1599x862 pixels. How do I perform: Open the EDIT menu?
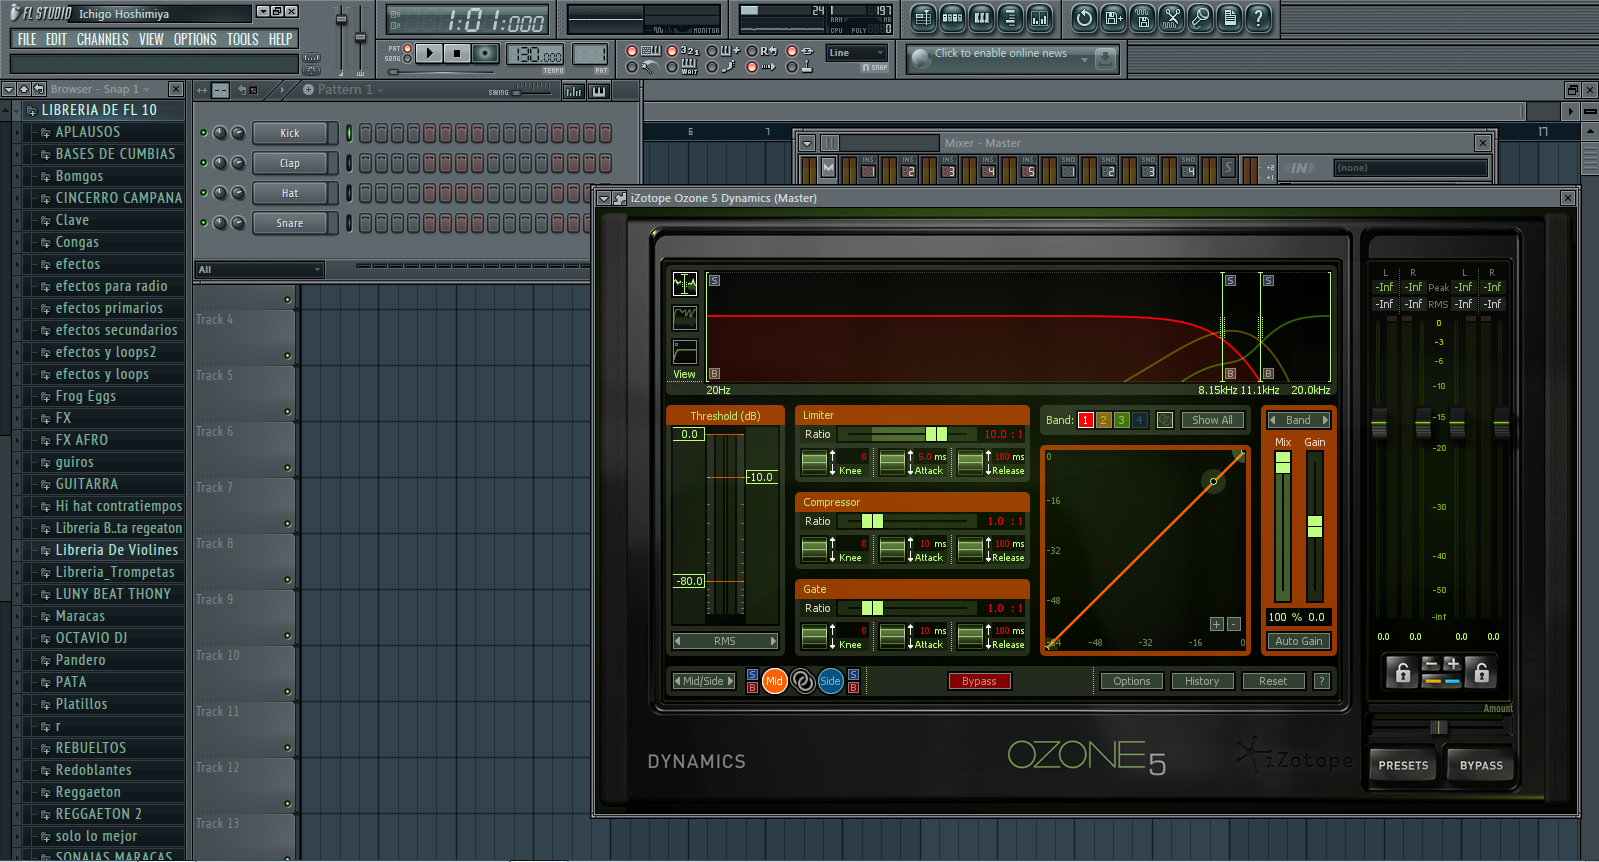(56, 39)
